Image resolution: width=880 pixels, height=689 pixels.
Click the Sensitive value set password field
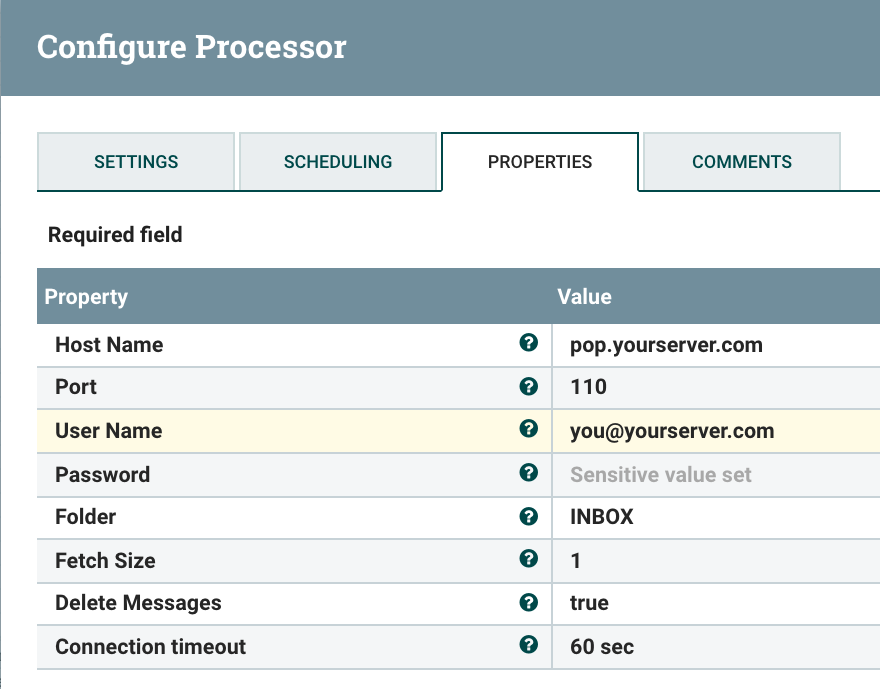(x=660, y=475)
